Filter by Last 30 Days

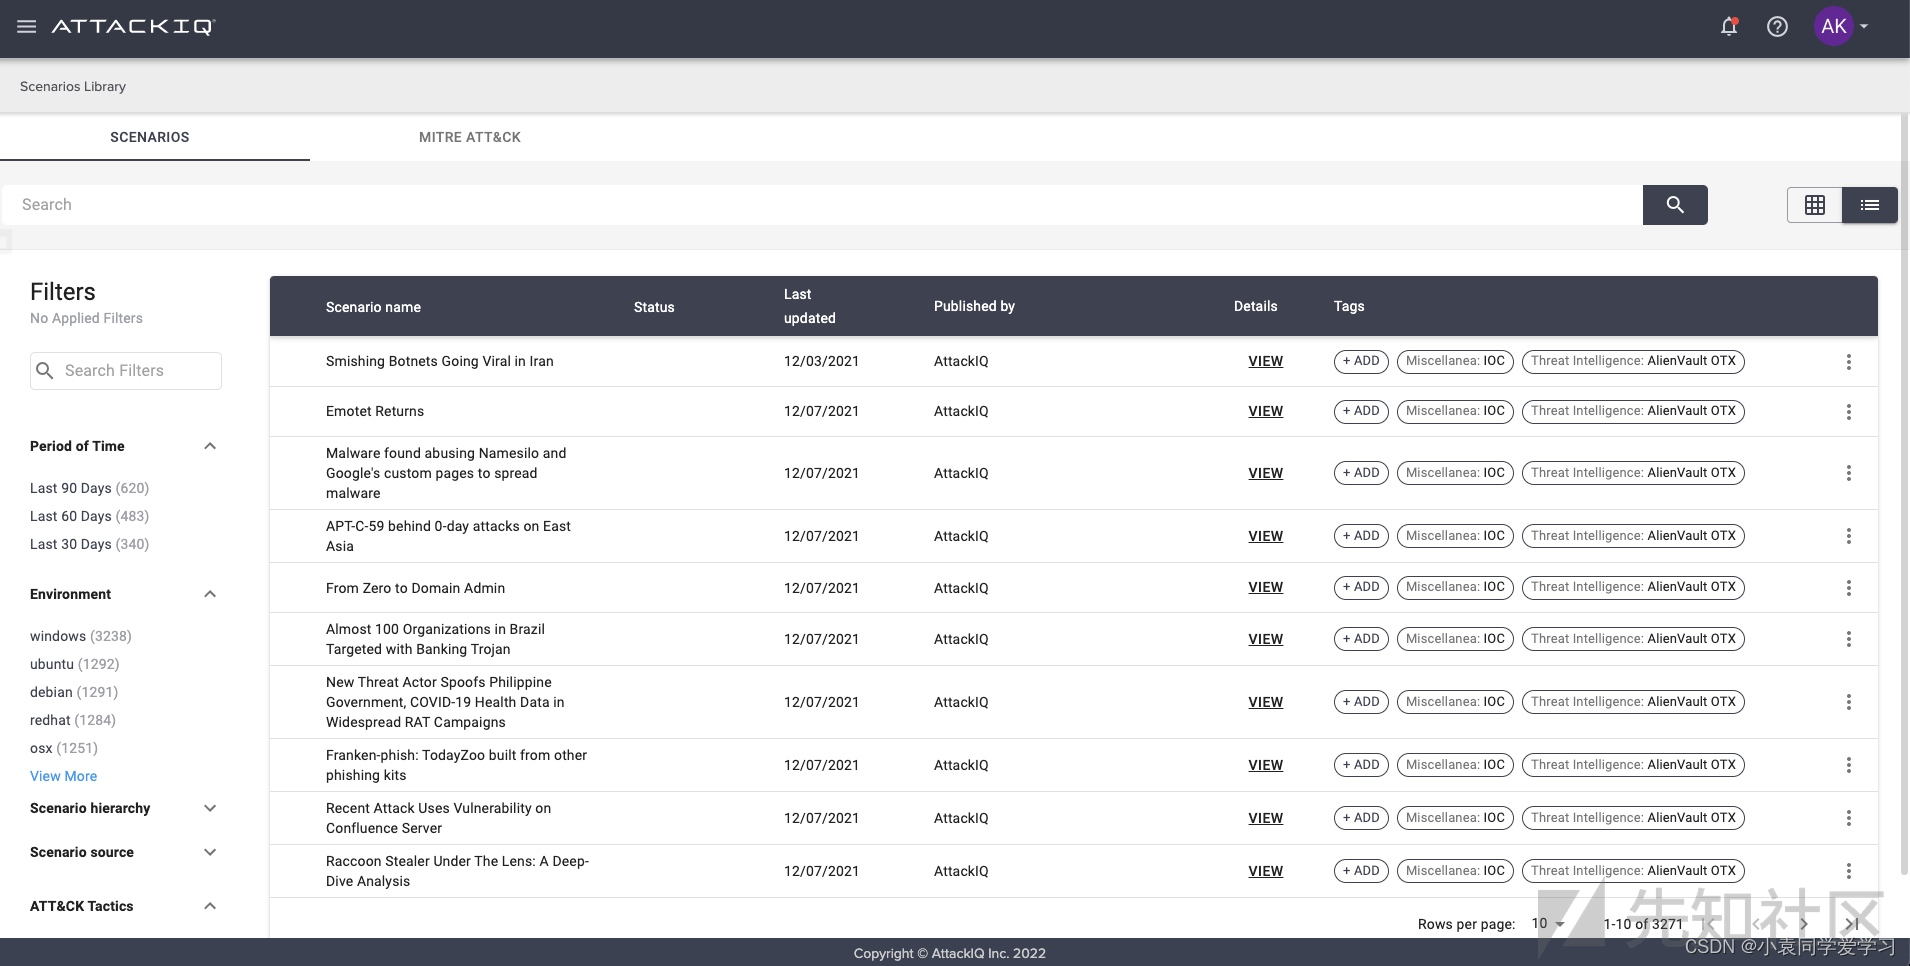pyautogui.click(x=89, y=544)
